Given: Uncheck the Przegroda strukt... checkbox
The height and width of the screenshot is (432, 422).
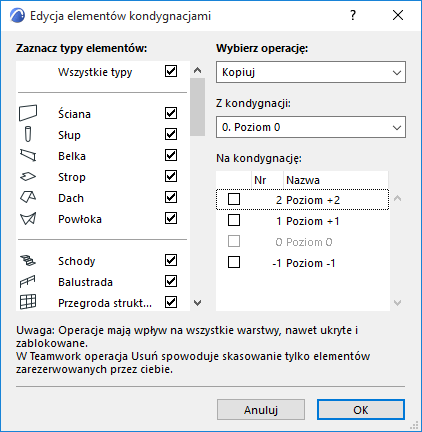Looking at the screenshot, I should [171, 302].
